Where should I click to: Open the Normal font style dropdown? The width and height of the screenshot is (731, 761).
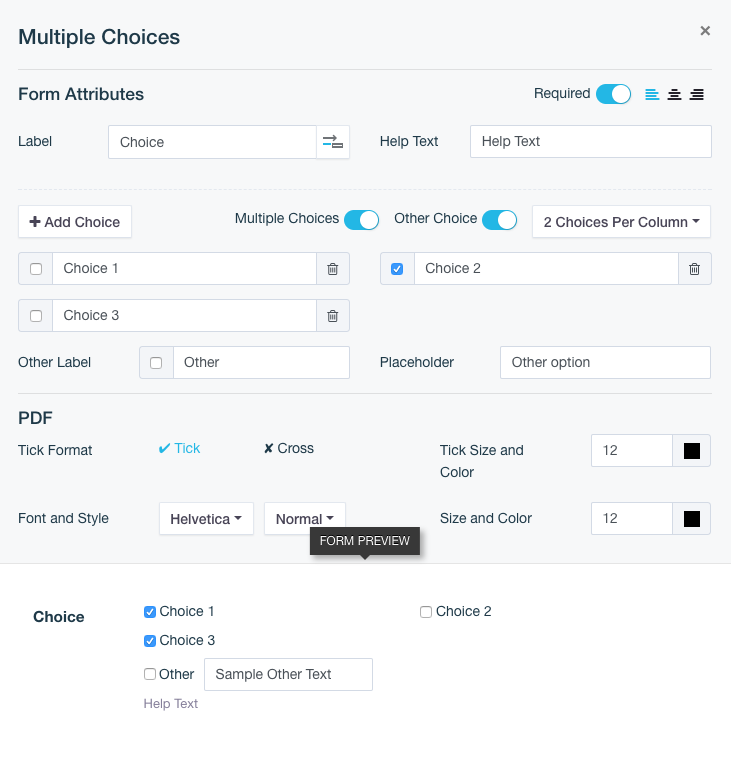tap(305, 519)
